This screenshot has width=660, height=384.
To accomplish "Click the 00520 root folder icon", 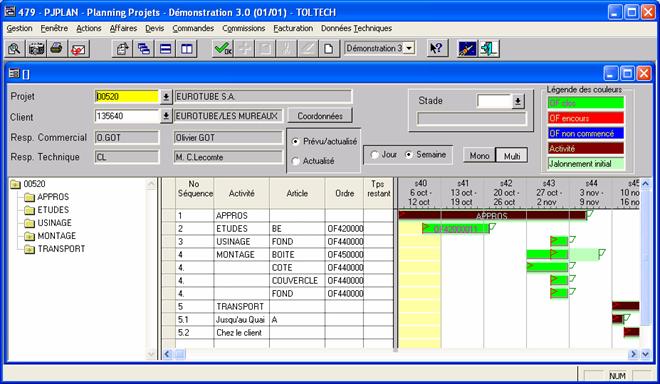I will [16, 184].
